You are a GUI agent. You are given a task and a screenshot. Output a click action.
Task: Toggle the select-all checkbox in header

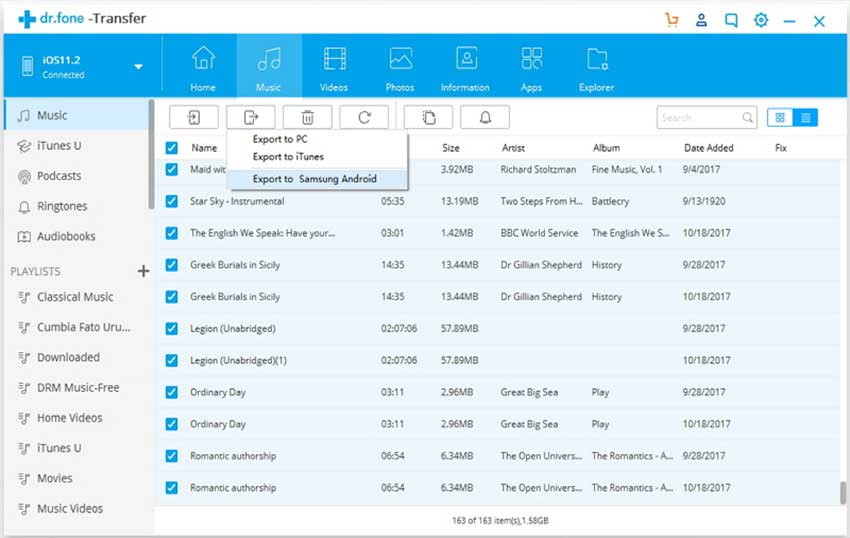click(172, 148)
